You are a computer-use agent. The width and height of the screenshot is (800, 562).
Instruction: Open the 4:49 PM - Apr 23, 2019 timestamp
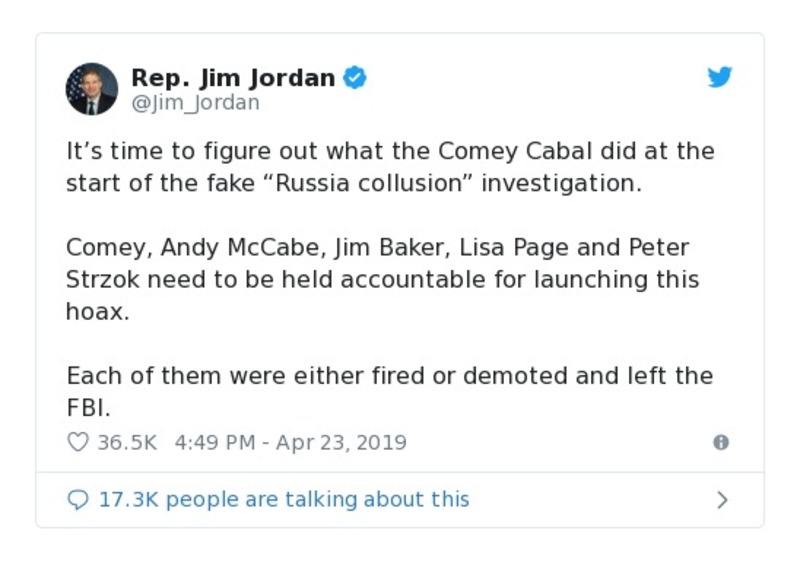click(290, 442)
